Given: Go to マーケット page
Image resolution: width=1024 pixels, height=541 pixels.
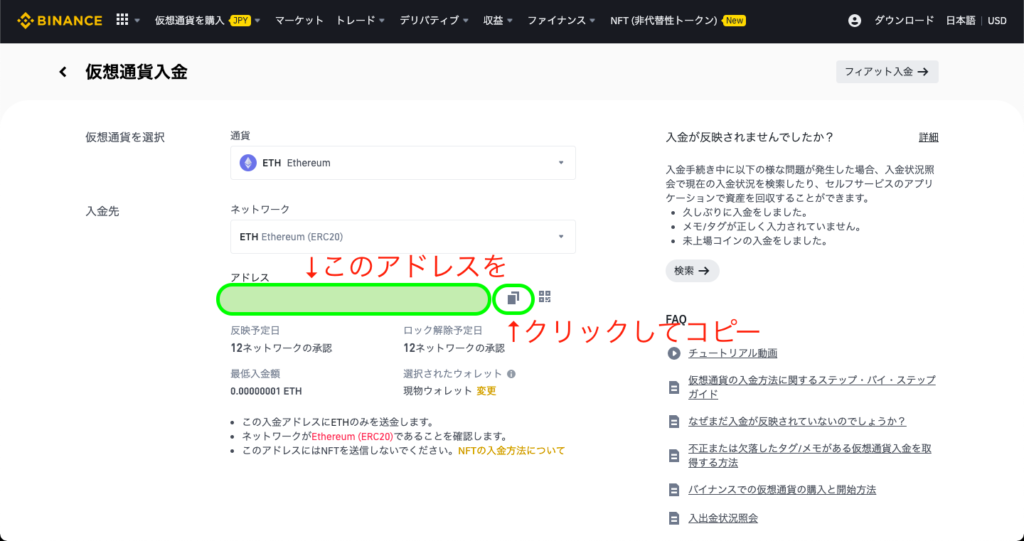Looking at the screenshot, I should pyautogui.click(x=299, y=20).
